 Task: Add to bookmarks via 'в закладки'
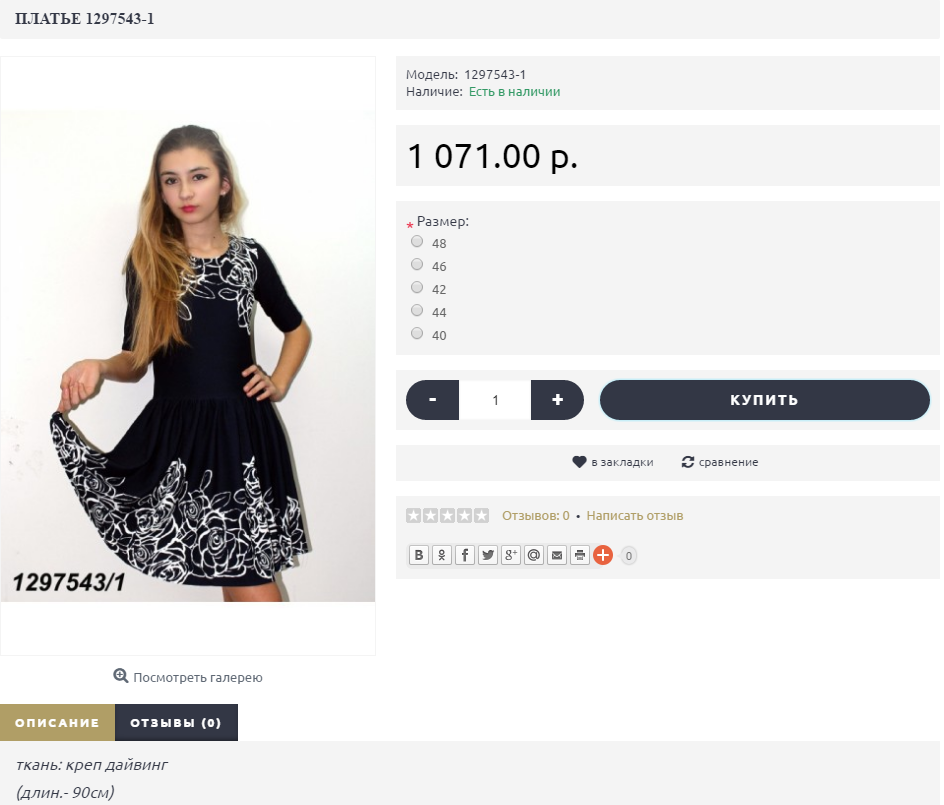(622, 462)
